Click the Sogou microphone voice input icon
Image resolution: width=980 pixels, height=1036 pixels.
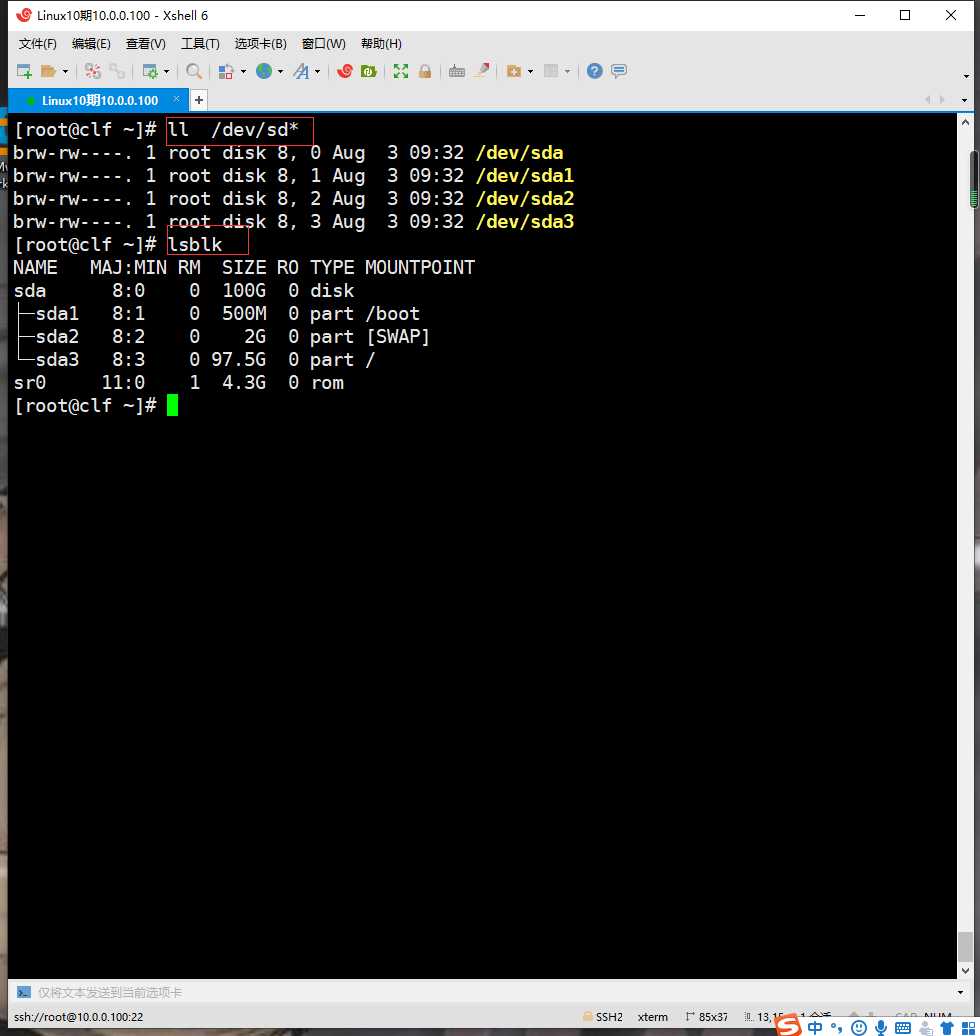[881, 1027]
